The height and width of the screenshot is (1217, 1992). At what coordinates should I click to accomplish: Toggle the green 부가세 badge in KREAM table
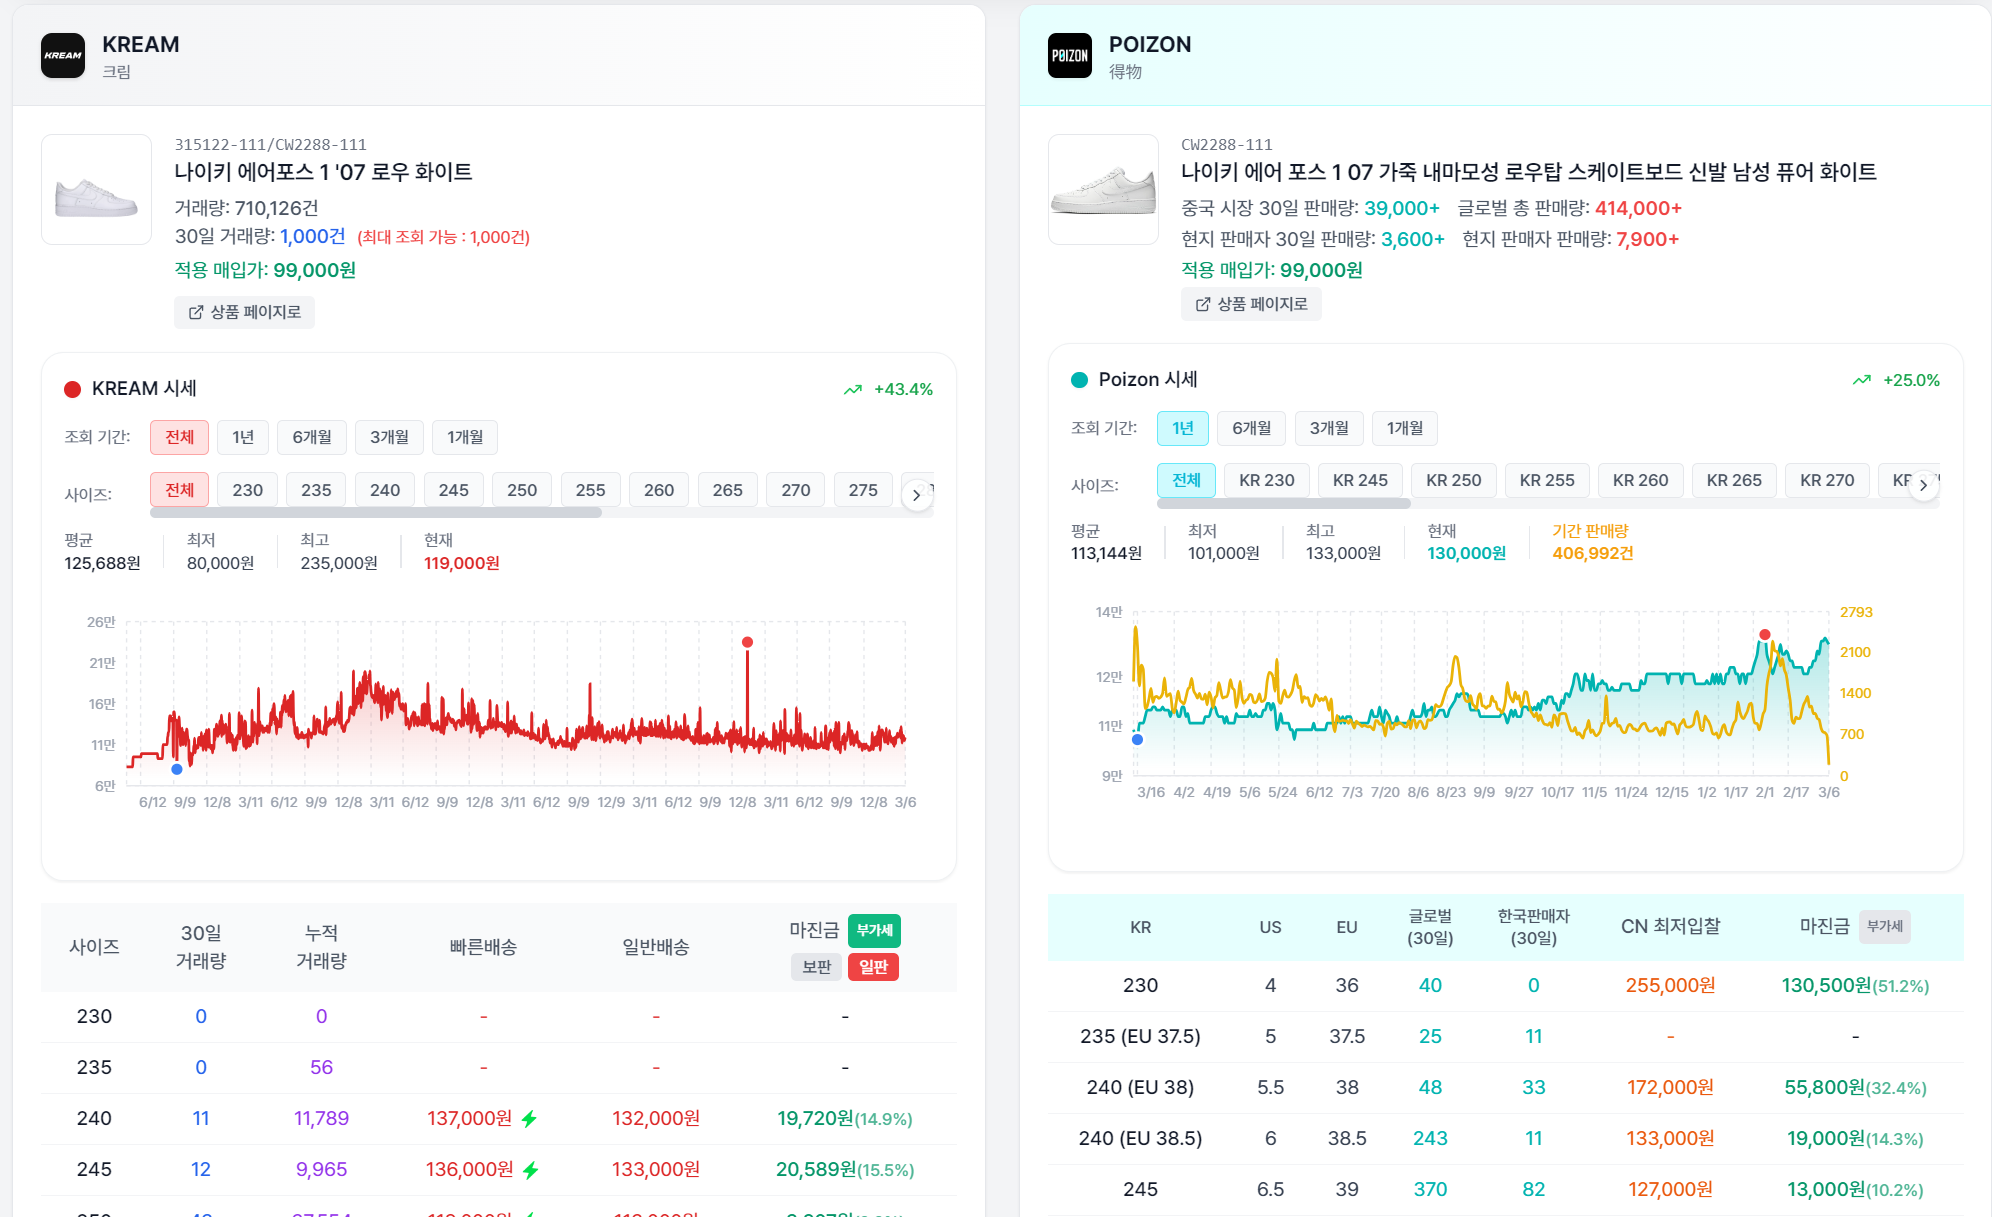874,931
